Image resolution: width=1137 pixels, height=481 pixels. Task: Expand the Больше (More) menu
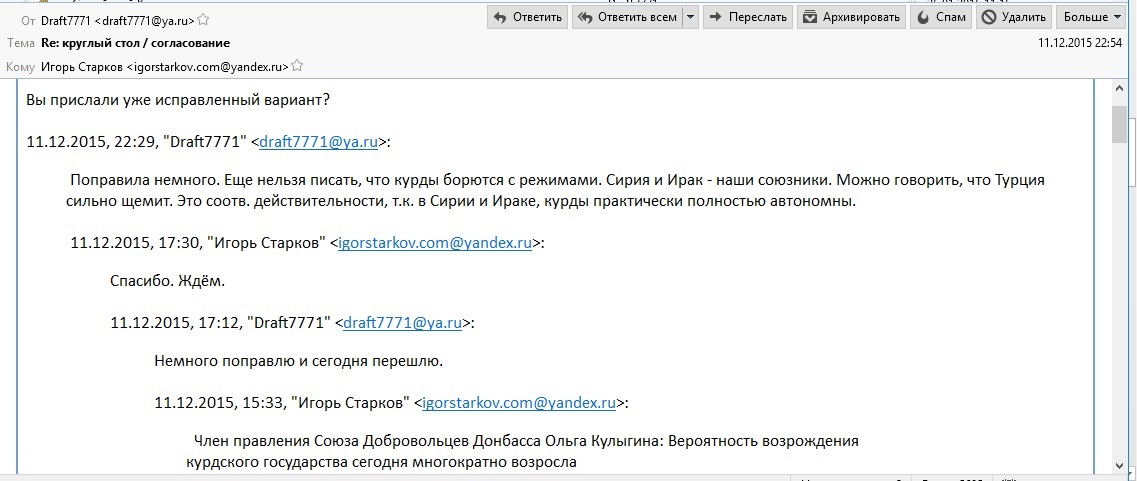coord(1092,17)
